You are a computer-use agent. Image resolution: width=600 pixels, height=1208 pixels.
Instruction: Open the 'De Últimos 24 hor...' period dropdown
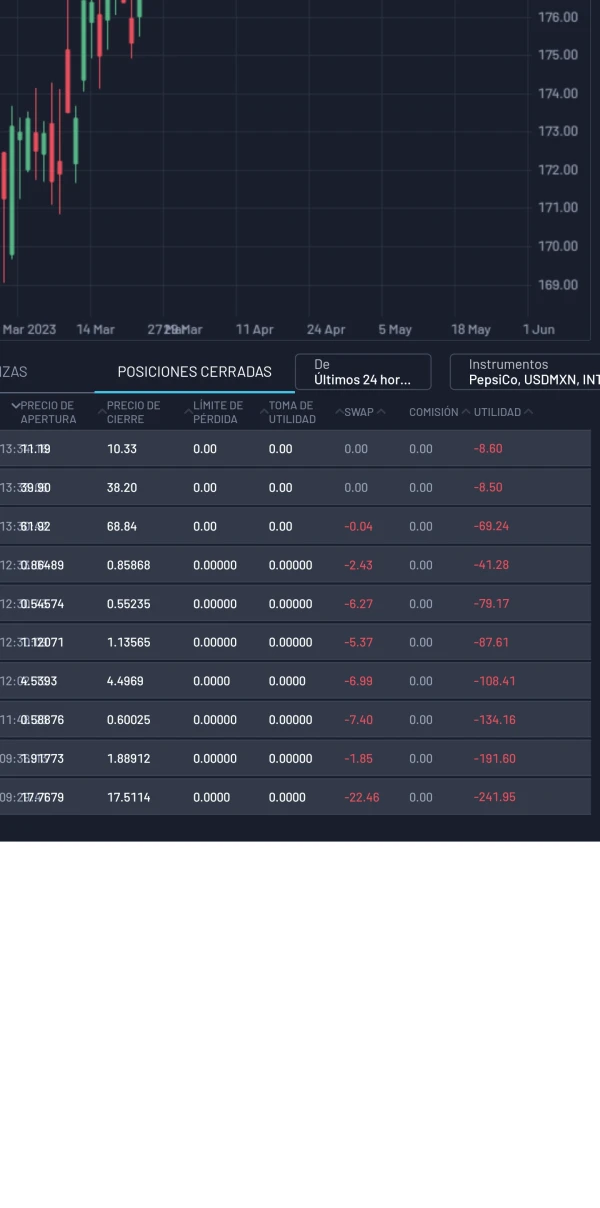tap(363, 372)
